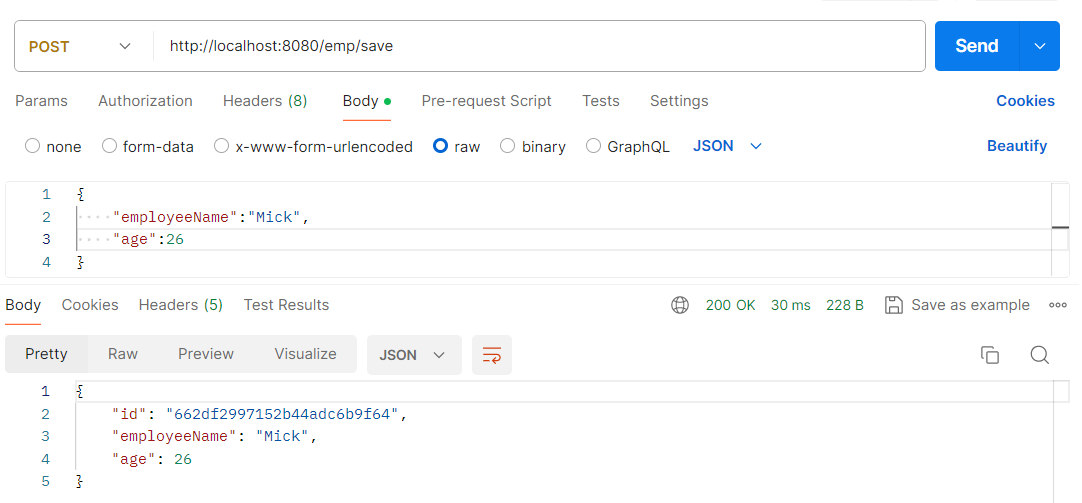Click the Beautify link
Viewport: 1082px width, 503px height.
pyautogui.click(x=1016, y=146)
